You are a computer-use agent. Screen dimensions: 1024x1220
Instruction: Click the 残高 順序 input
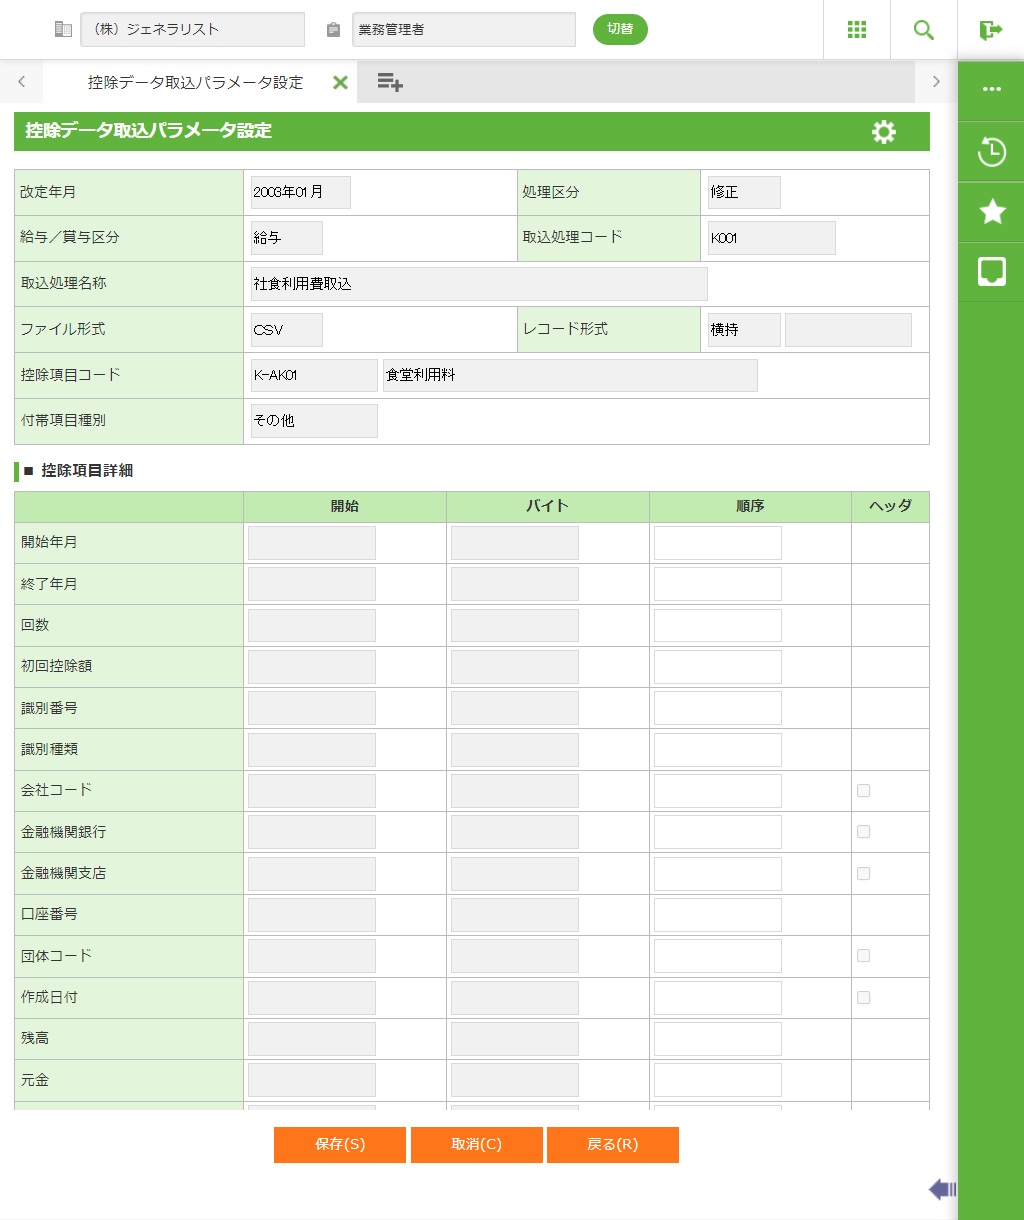pyautogui.click(x=718, y=1039)
